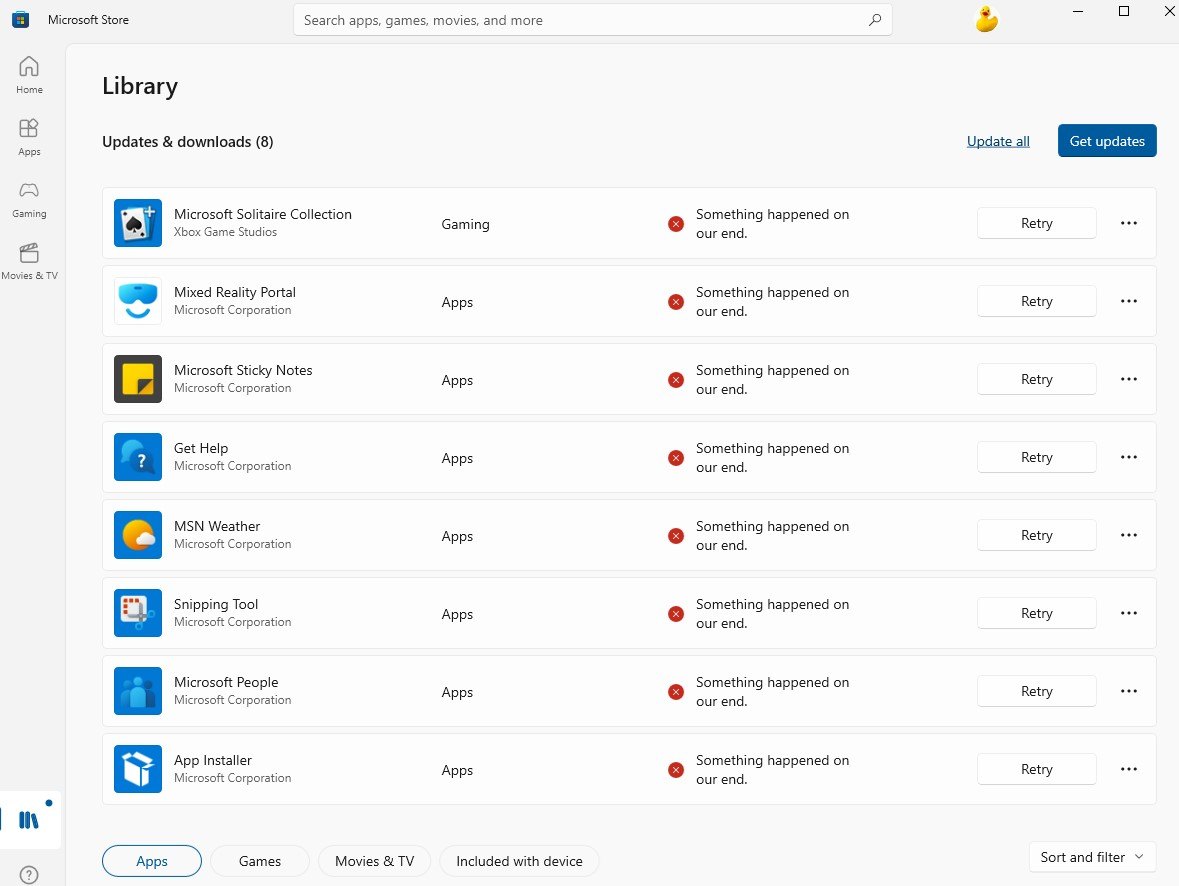Switch to Movies & TV filter tab
1179x886 pixels.
(x=374, y=861)
